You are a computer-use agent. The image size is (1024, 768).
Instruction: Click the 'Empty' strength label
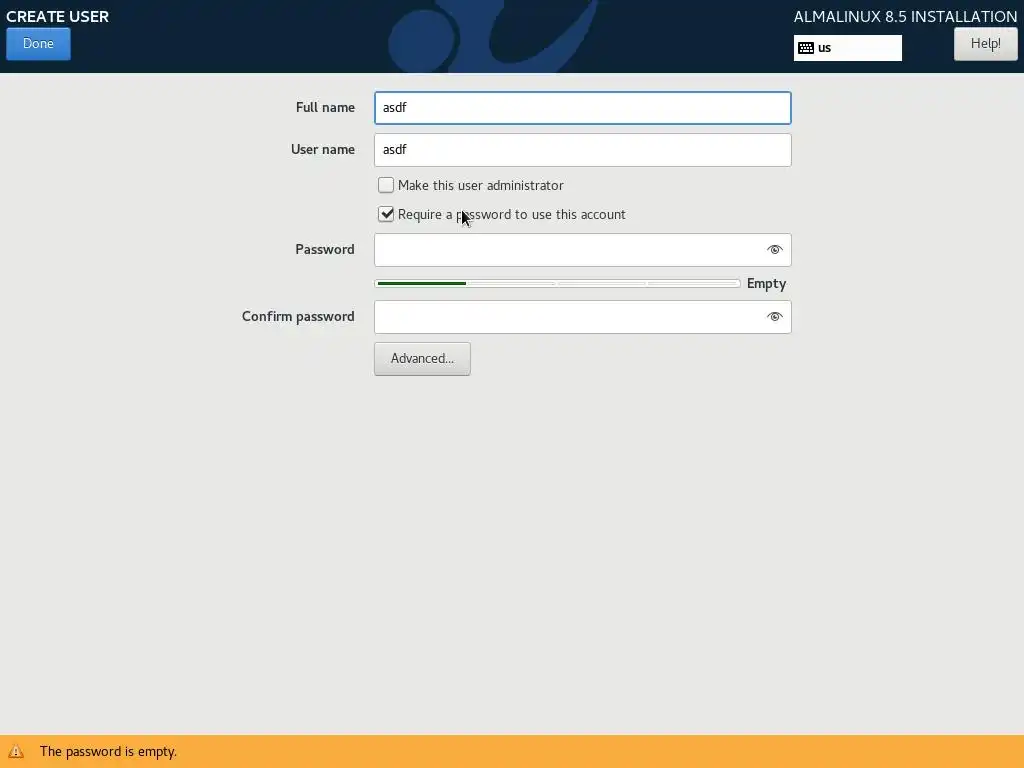(x=766, y=283)
